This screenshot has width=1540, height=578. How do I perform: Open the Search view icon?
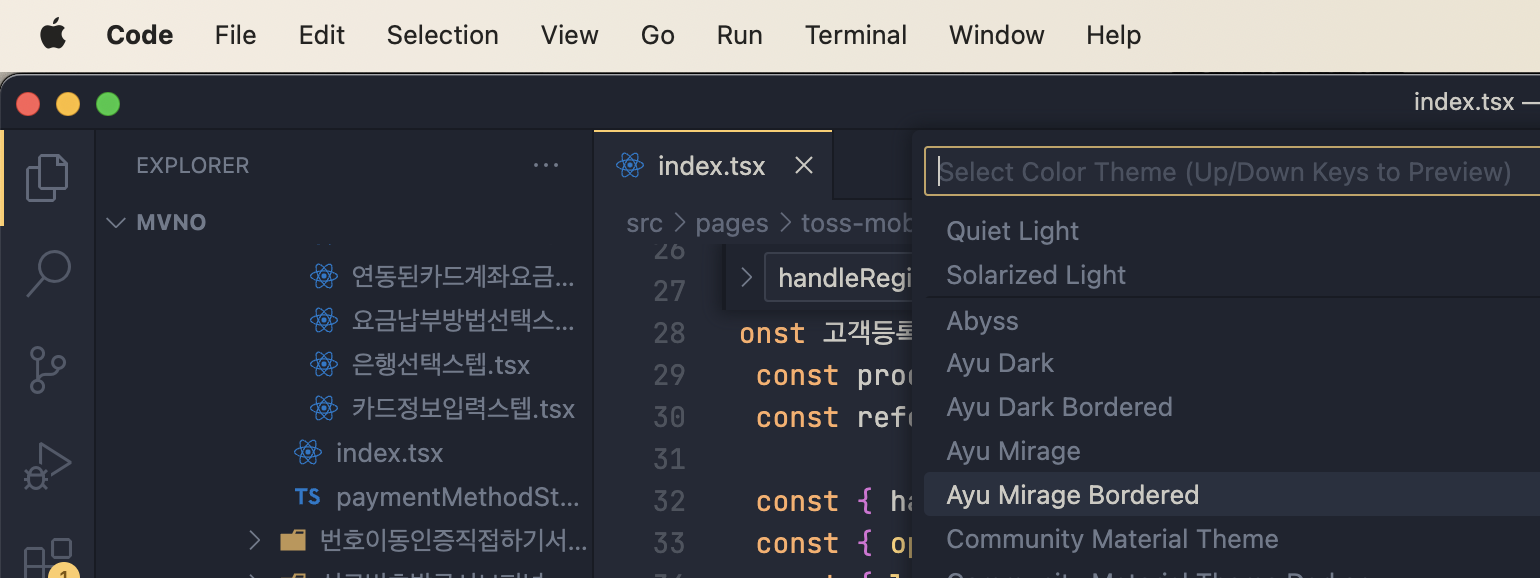point(47,273)
